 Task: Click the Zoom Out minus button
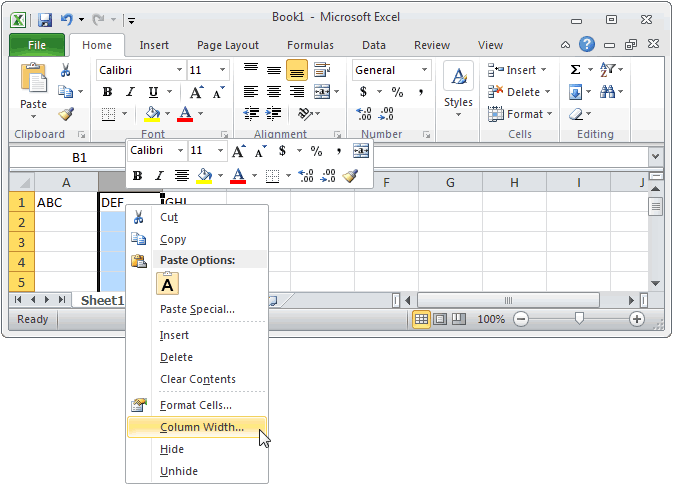pyautogui.click(x=521, y=319)
